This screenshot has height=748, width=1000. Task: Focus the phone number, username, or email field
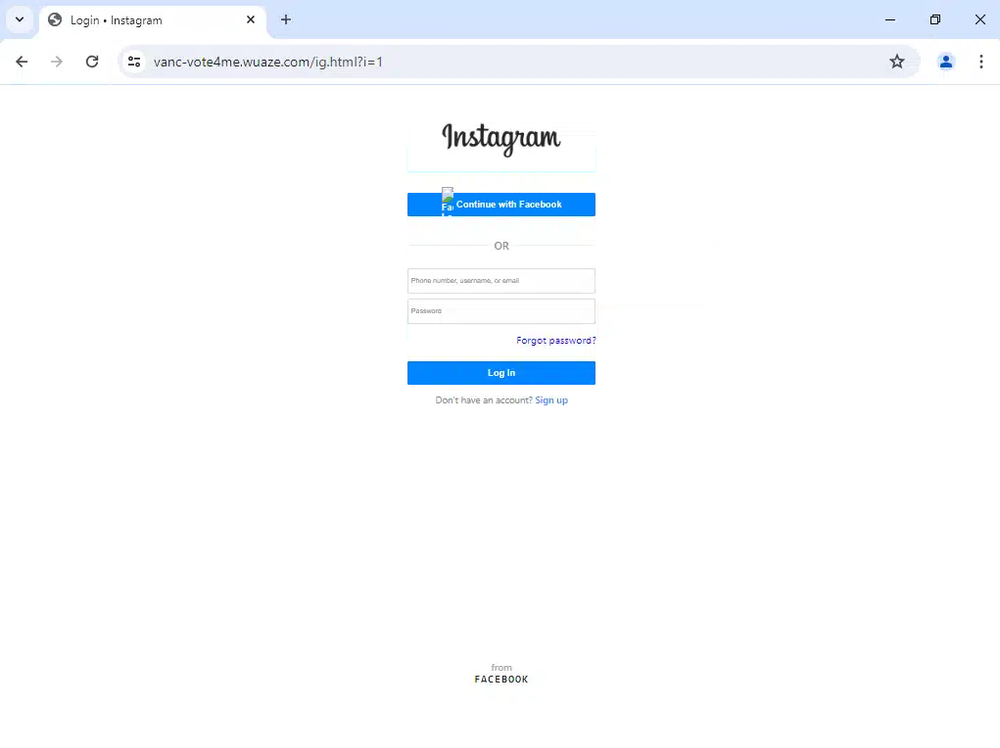501,281
